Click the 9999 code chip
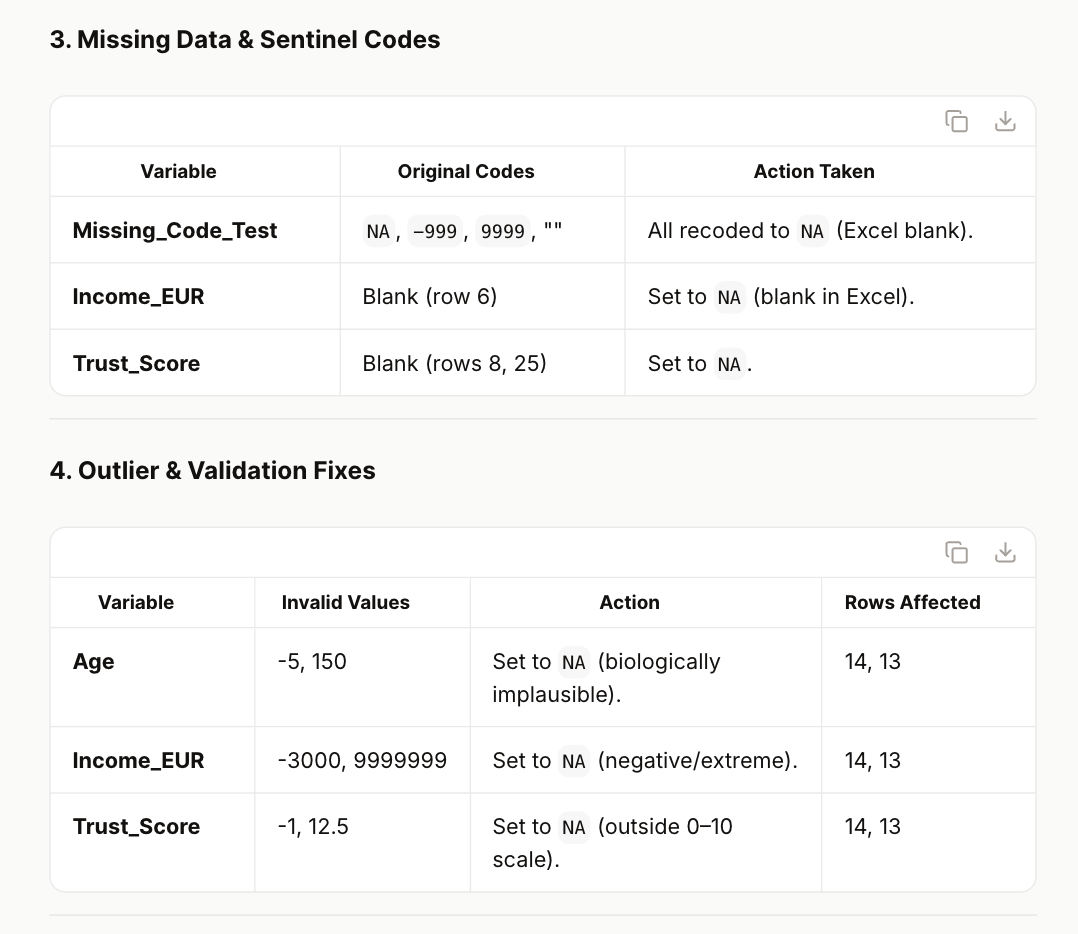The width and height of the screenshot is (1078, 934). [502, 231]
